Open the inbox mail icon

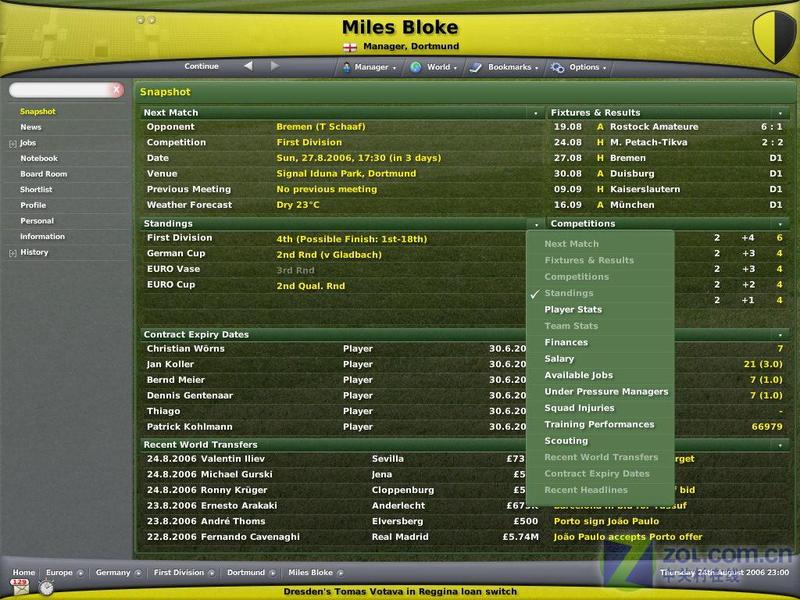pyautogui.click(x=20, y=587)
